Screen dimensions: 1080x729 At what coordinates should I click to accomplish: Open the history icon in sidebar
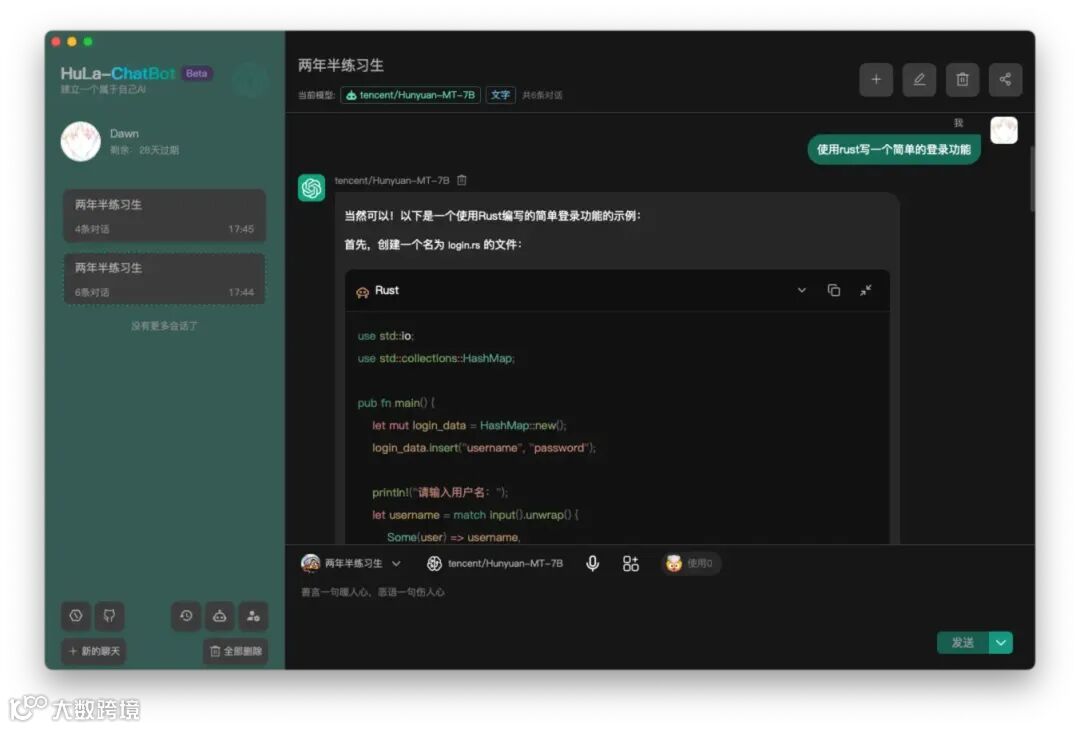tap(186, 616)
